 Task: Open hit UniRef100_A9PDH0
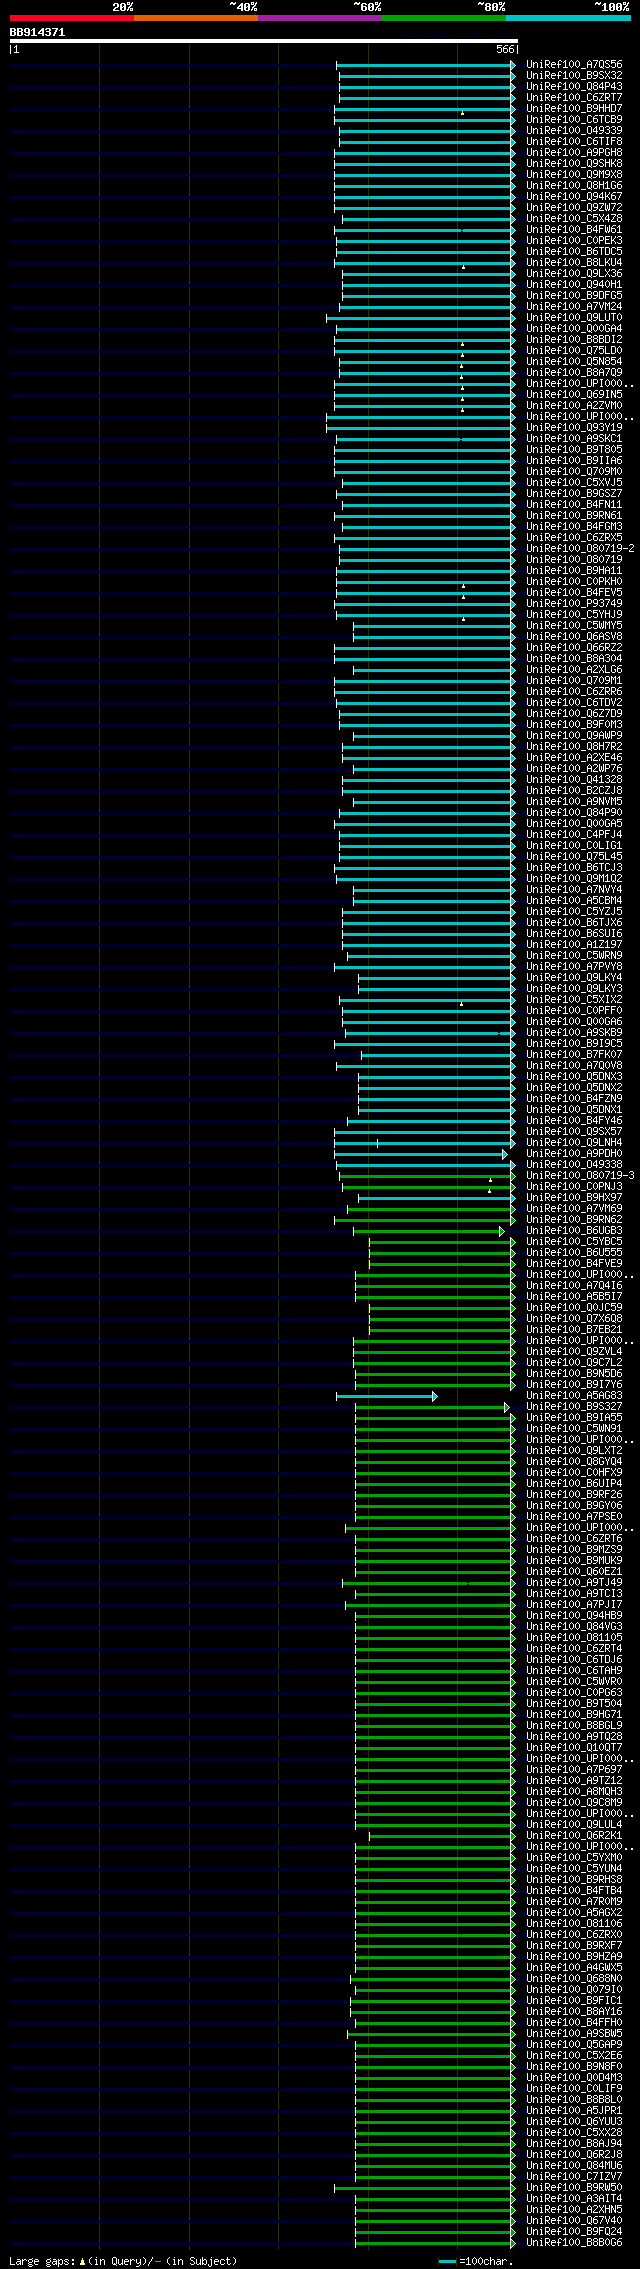pyautogui.click(x=574, y=1154)
